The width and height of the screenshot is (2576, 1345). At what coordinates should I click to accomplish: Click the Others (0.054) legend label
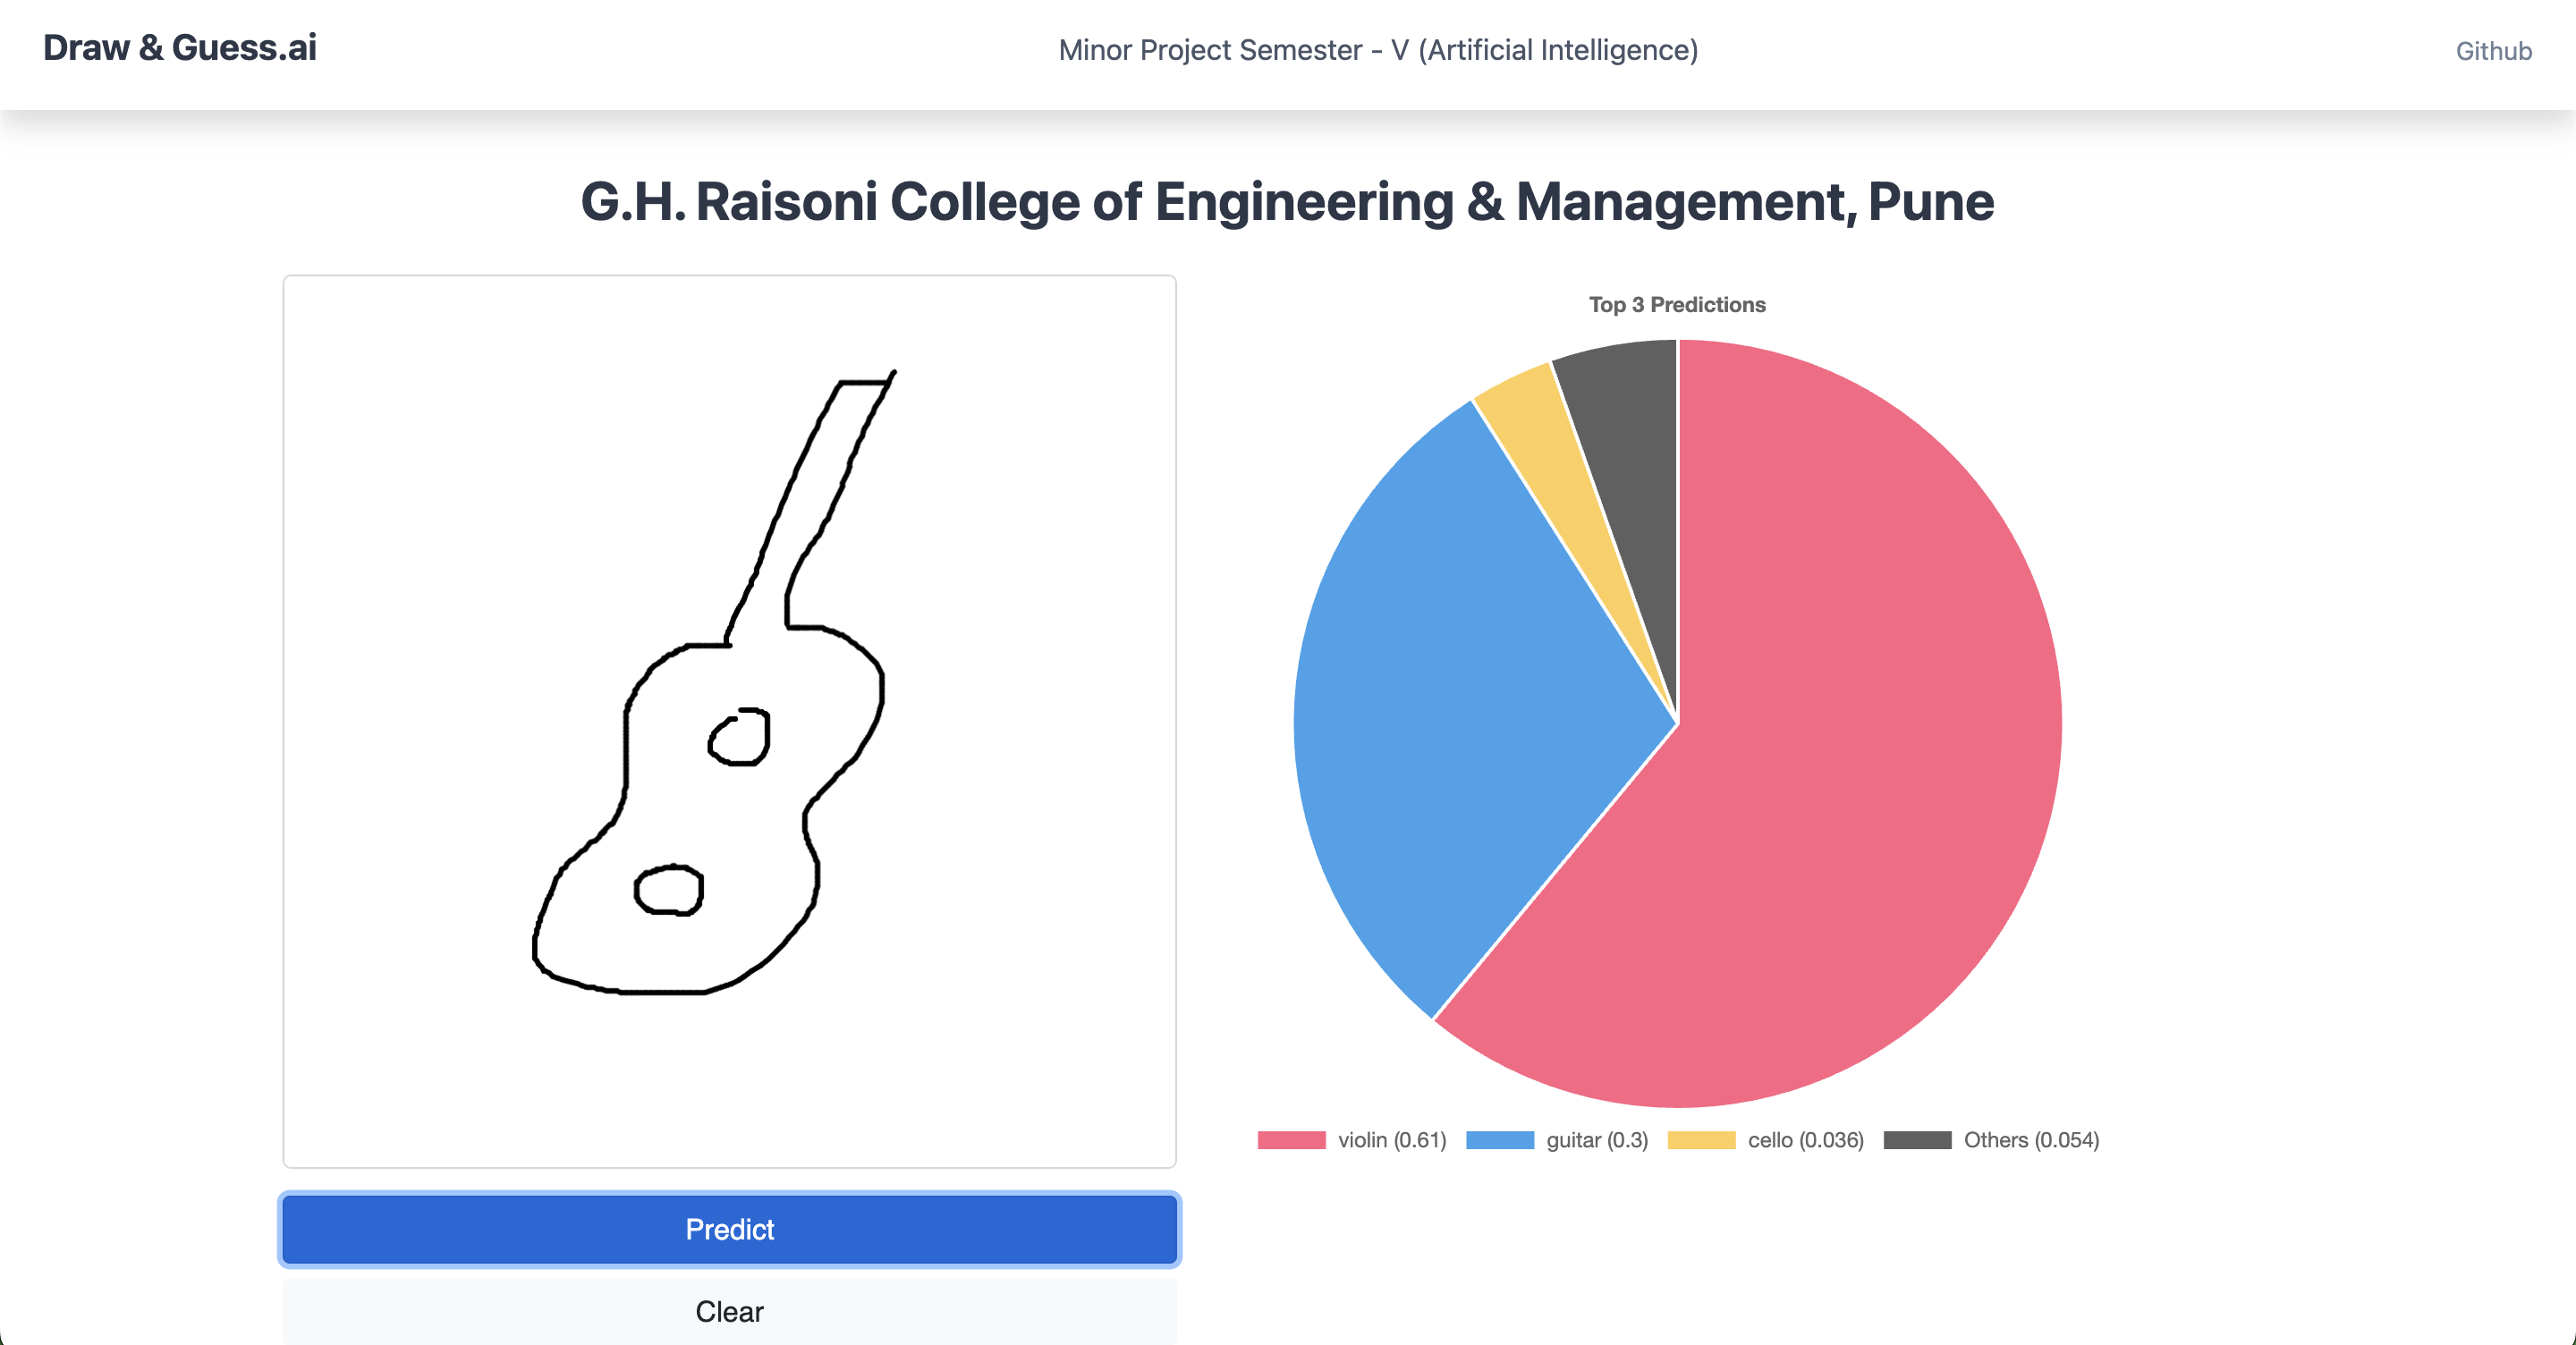click(x=2030, y=1140)
